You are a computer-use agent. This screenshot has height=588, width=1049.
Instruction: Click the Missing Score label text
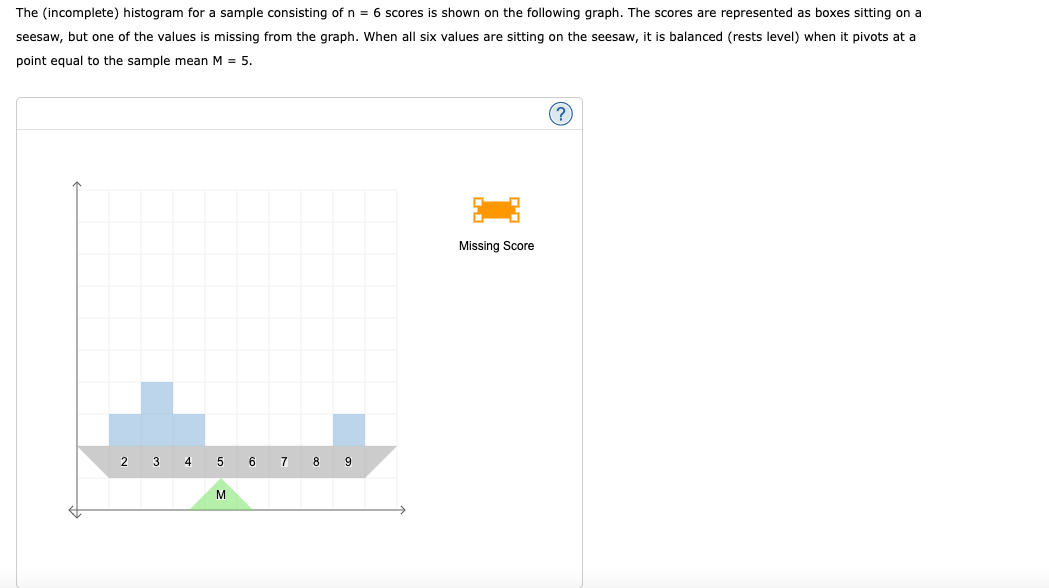[495, 245]
